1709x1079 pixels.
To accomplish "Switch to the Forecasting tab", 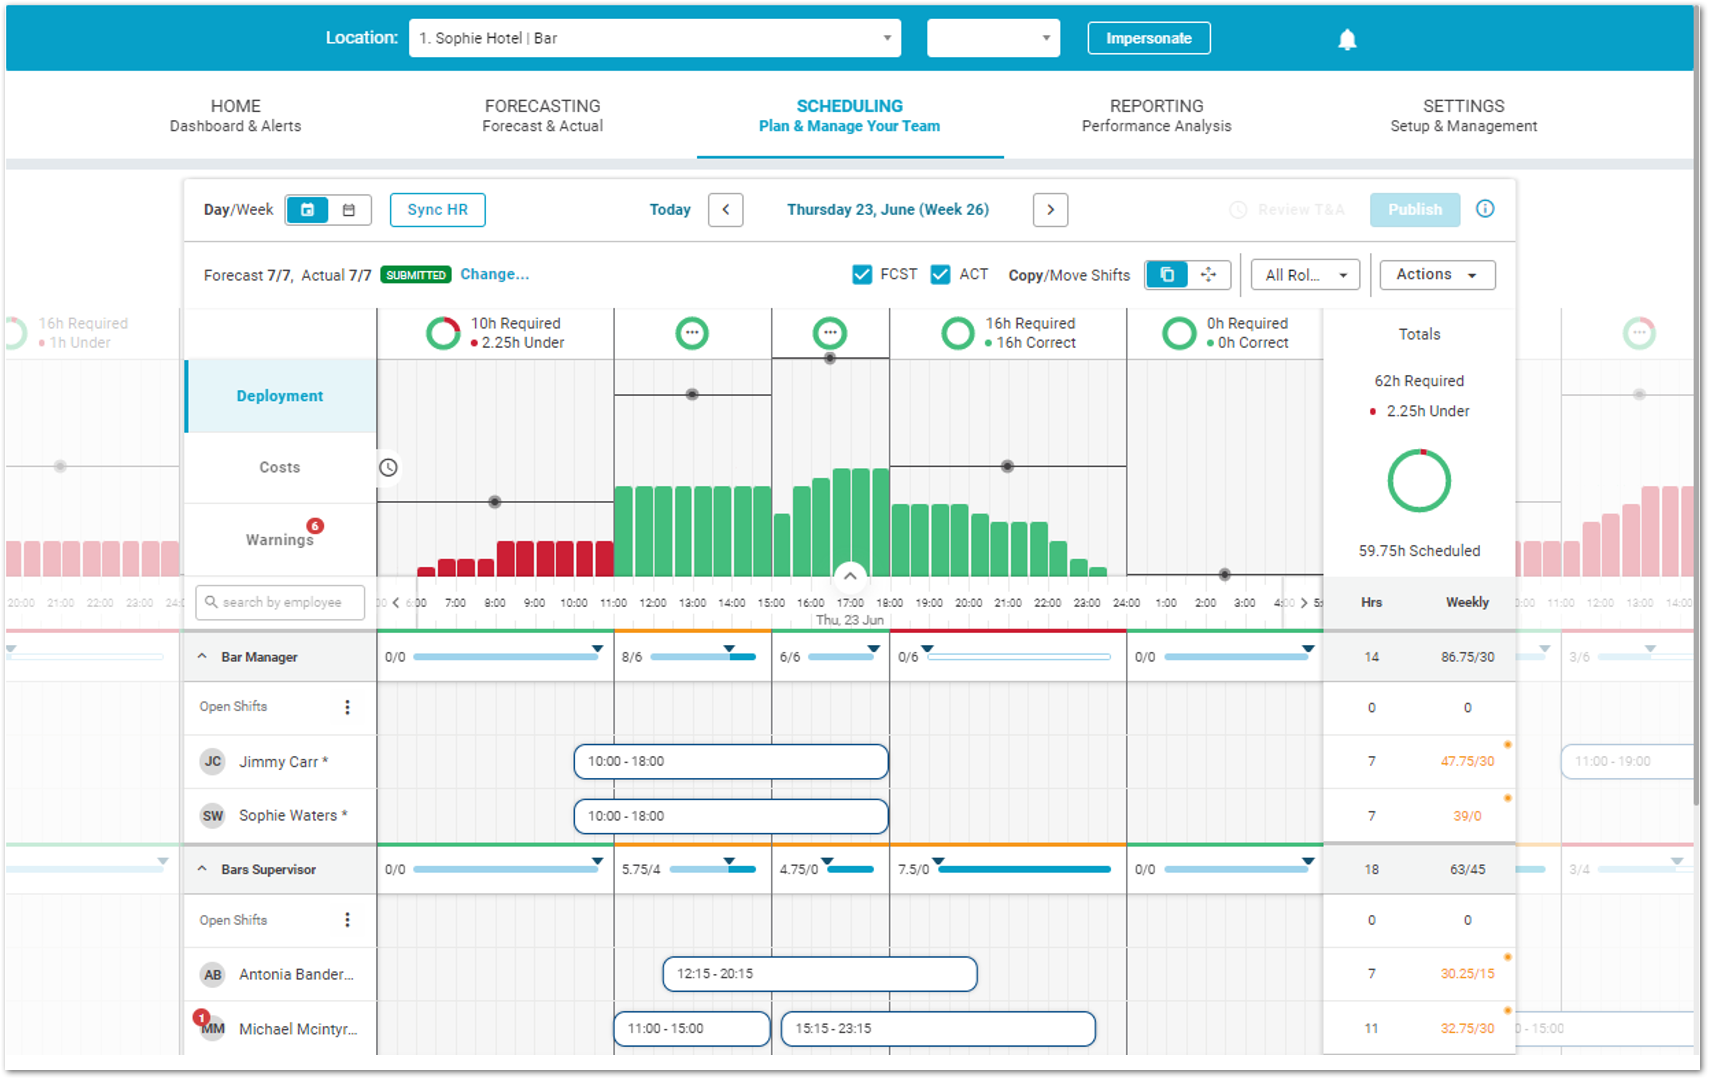I will coord(542,115).
